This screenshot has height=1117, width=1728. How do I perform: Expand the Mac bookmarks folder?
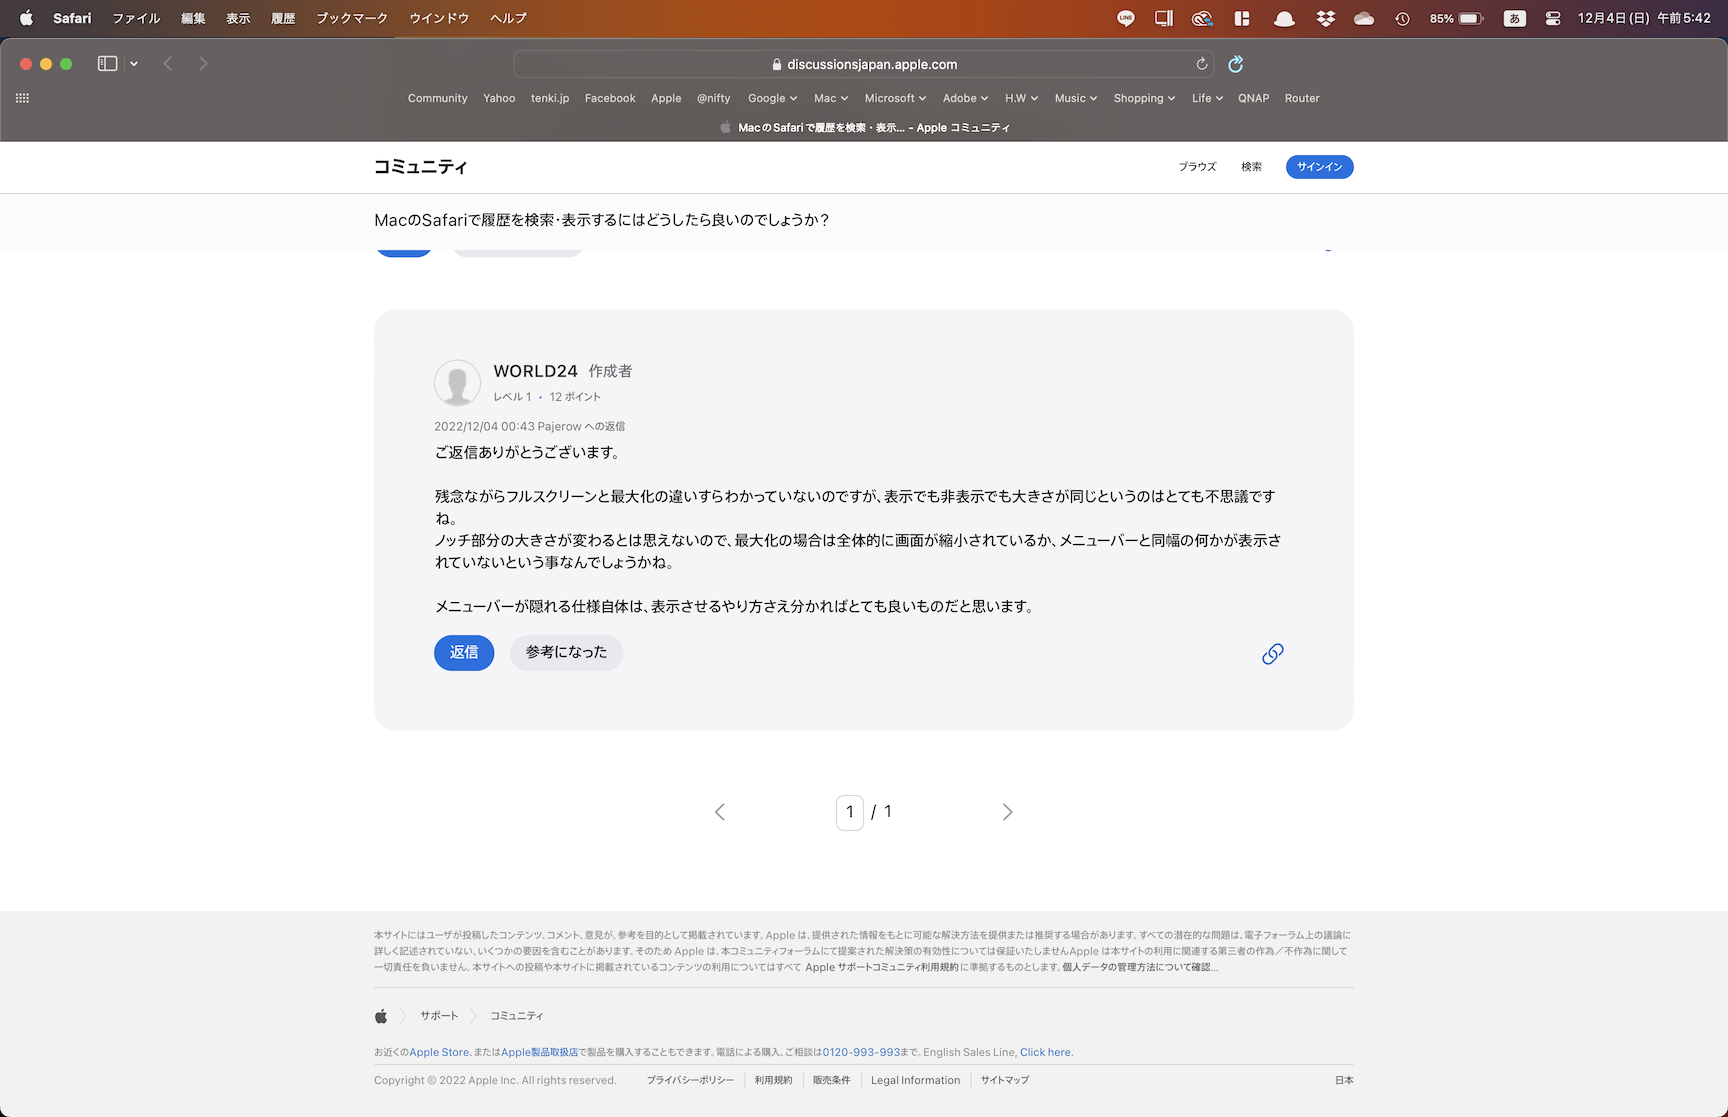coord(831,98)
